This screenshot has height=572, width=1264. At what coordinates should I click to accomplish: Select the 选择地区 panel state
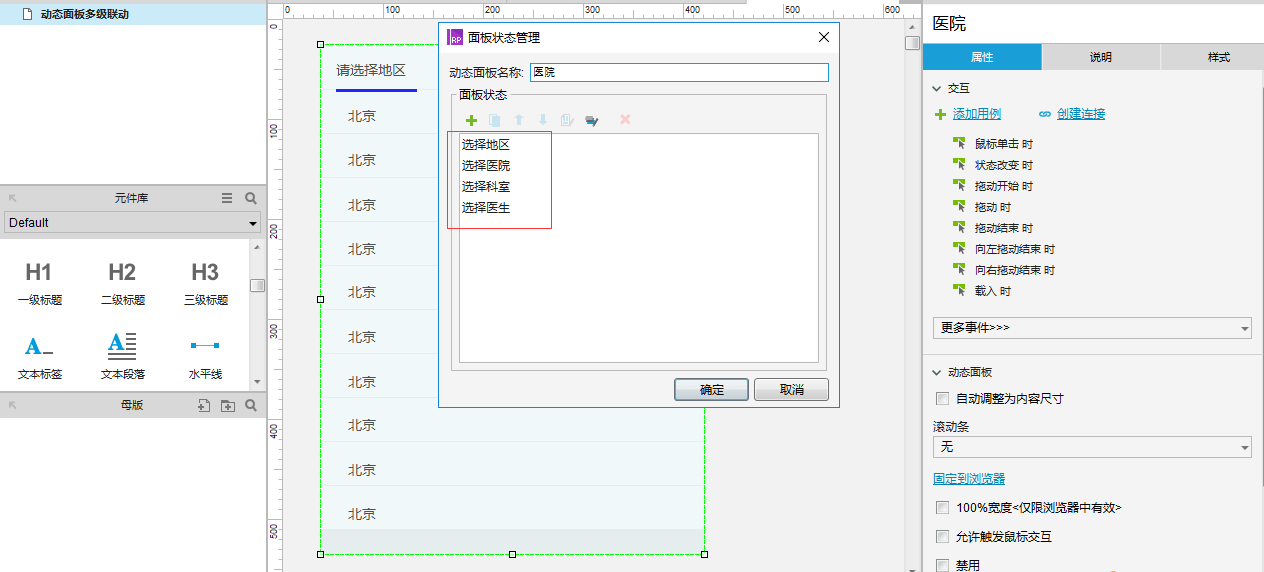coord(486,145)
